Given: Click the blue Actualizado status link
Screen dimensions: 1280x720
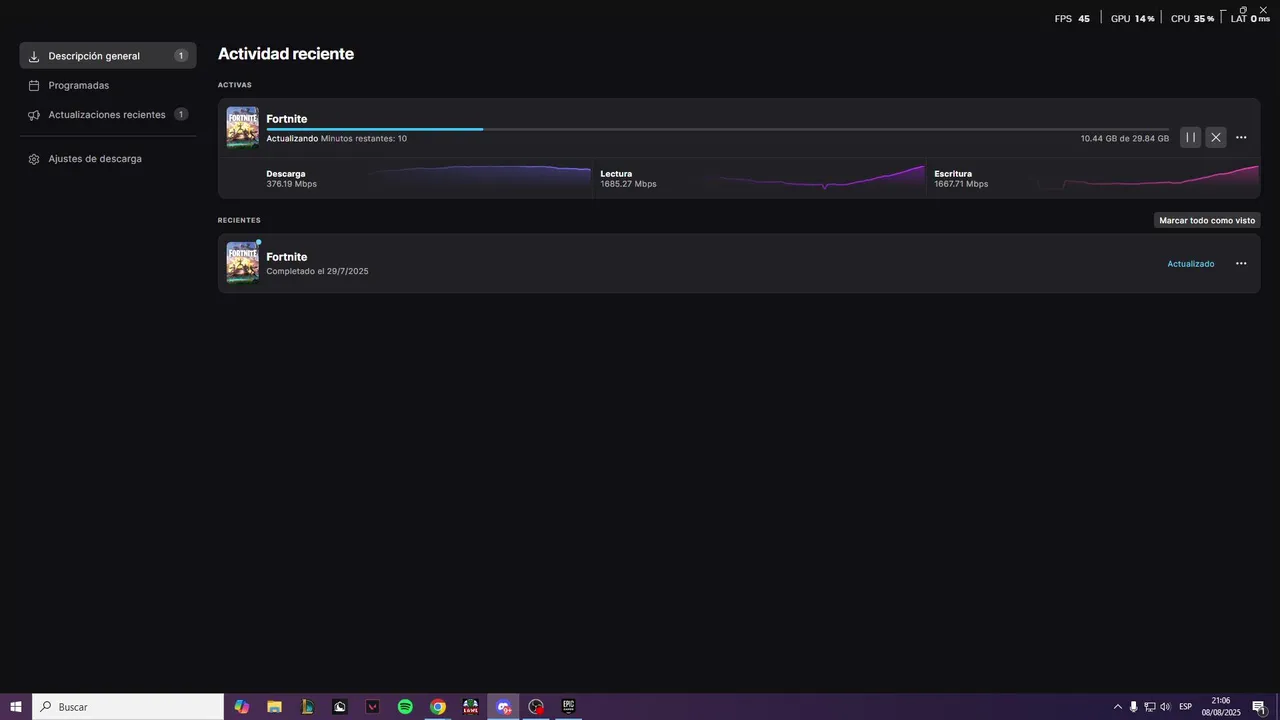Looking at the screenshot, I should click(x=1191, y=264).
